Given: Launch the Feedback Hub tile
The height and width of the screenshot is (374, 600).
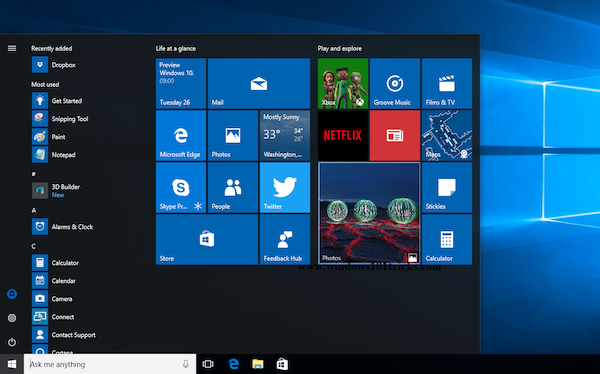Looking at the screenshot, I should pos(285,240).
